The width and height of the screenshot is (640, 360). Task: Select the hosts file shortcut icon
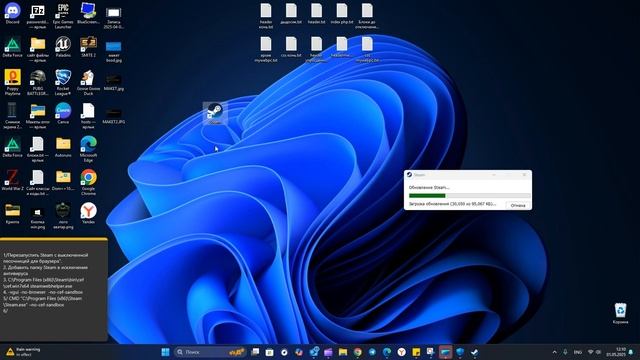(x=88, y=116)
